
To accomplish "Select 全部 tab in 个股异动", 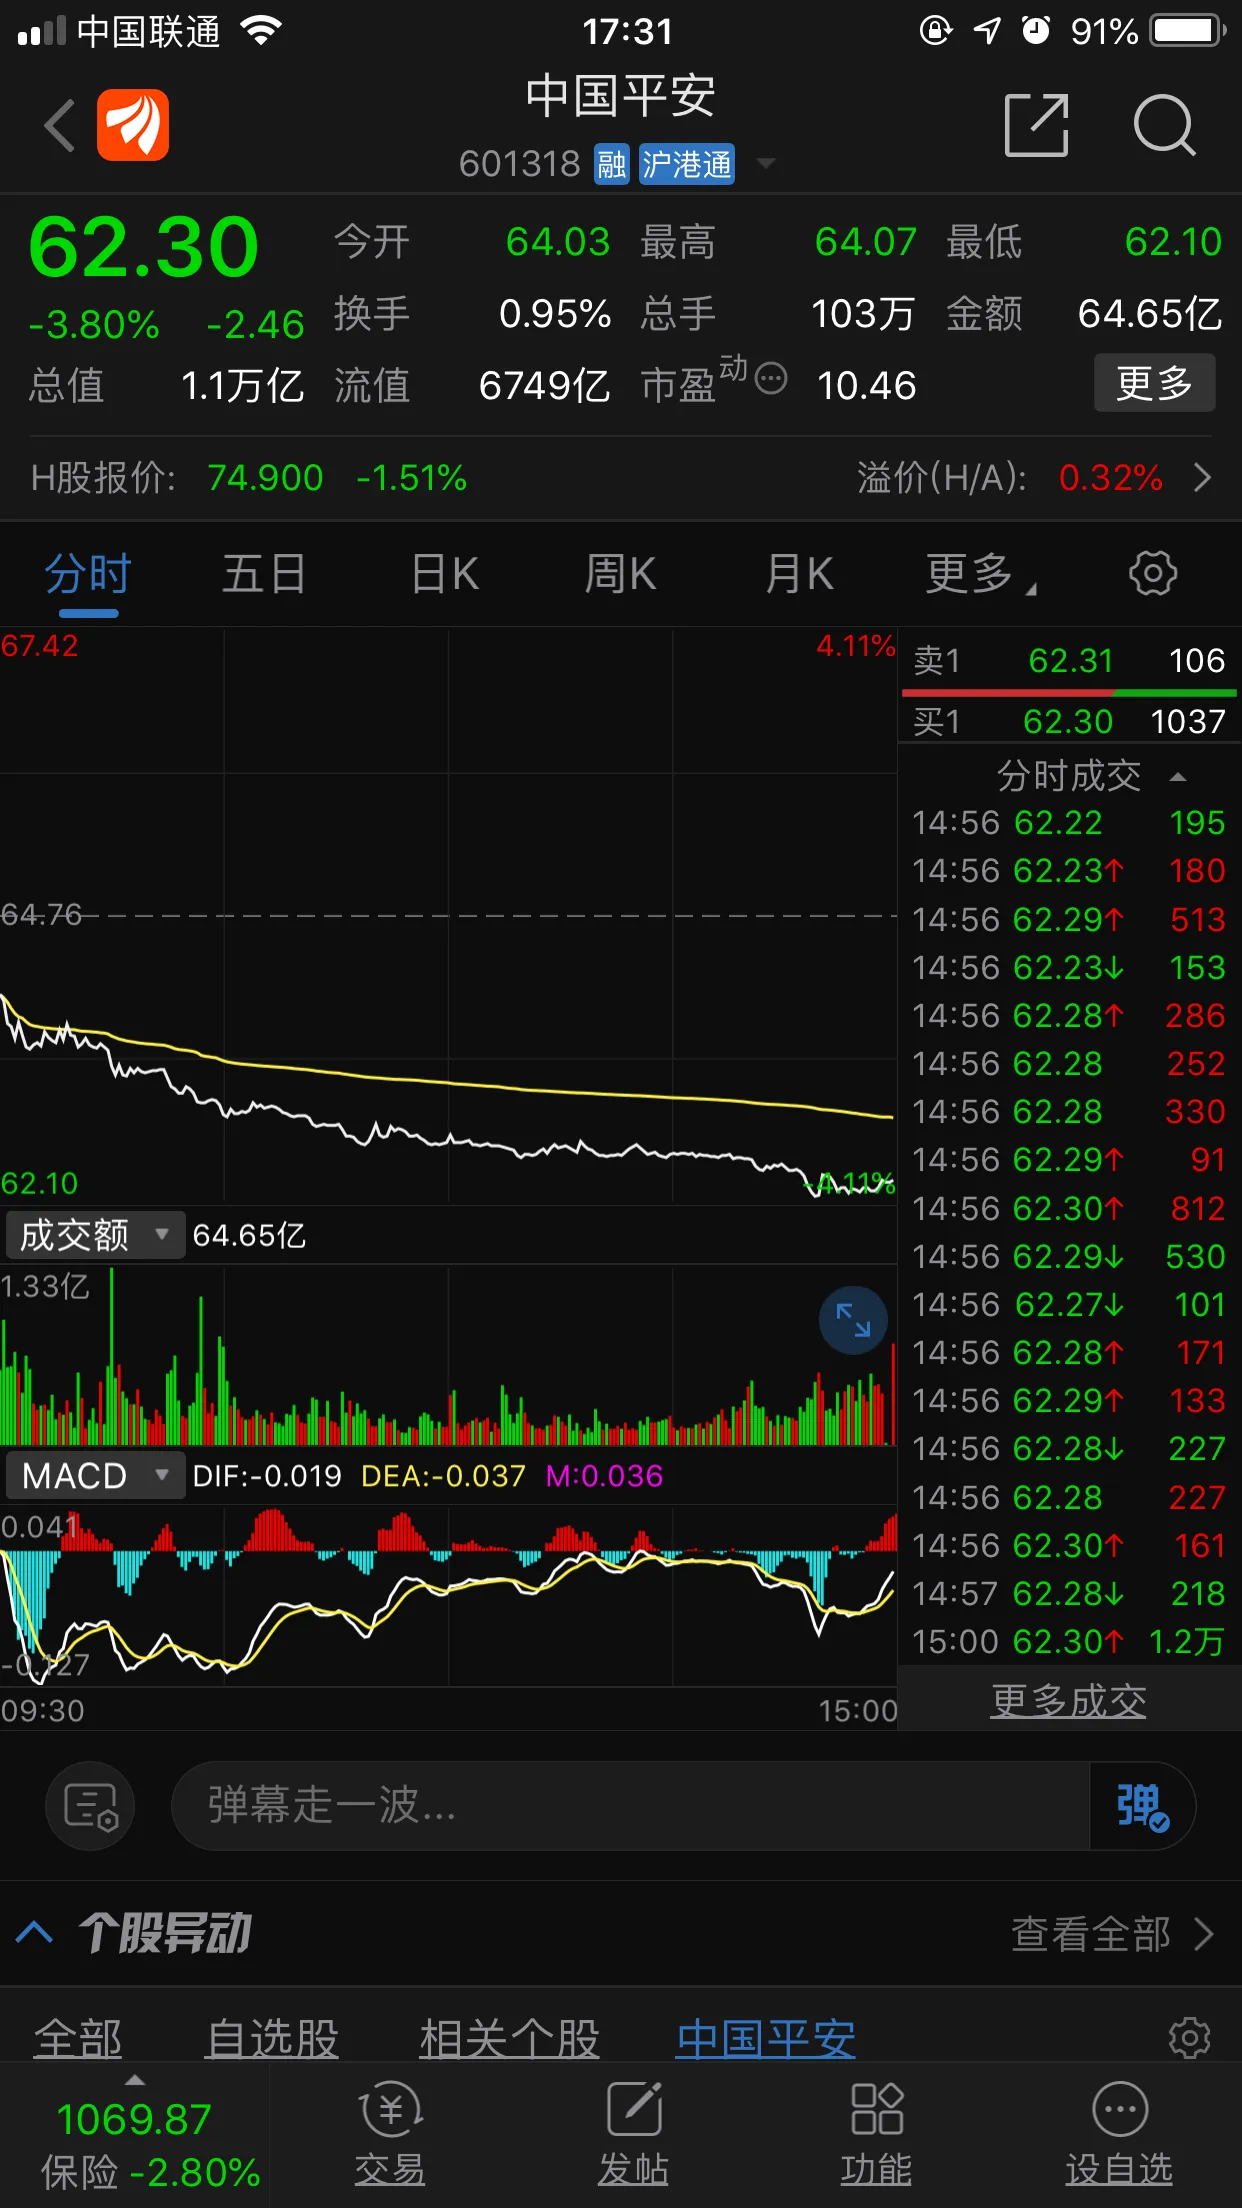I will point(78,2039).
